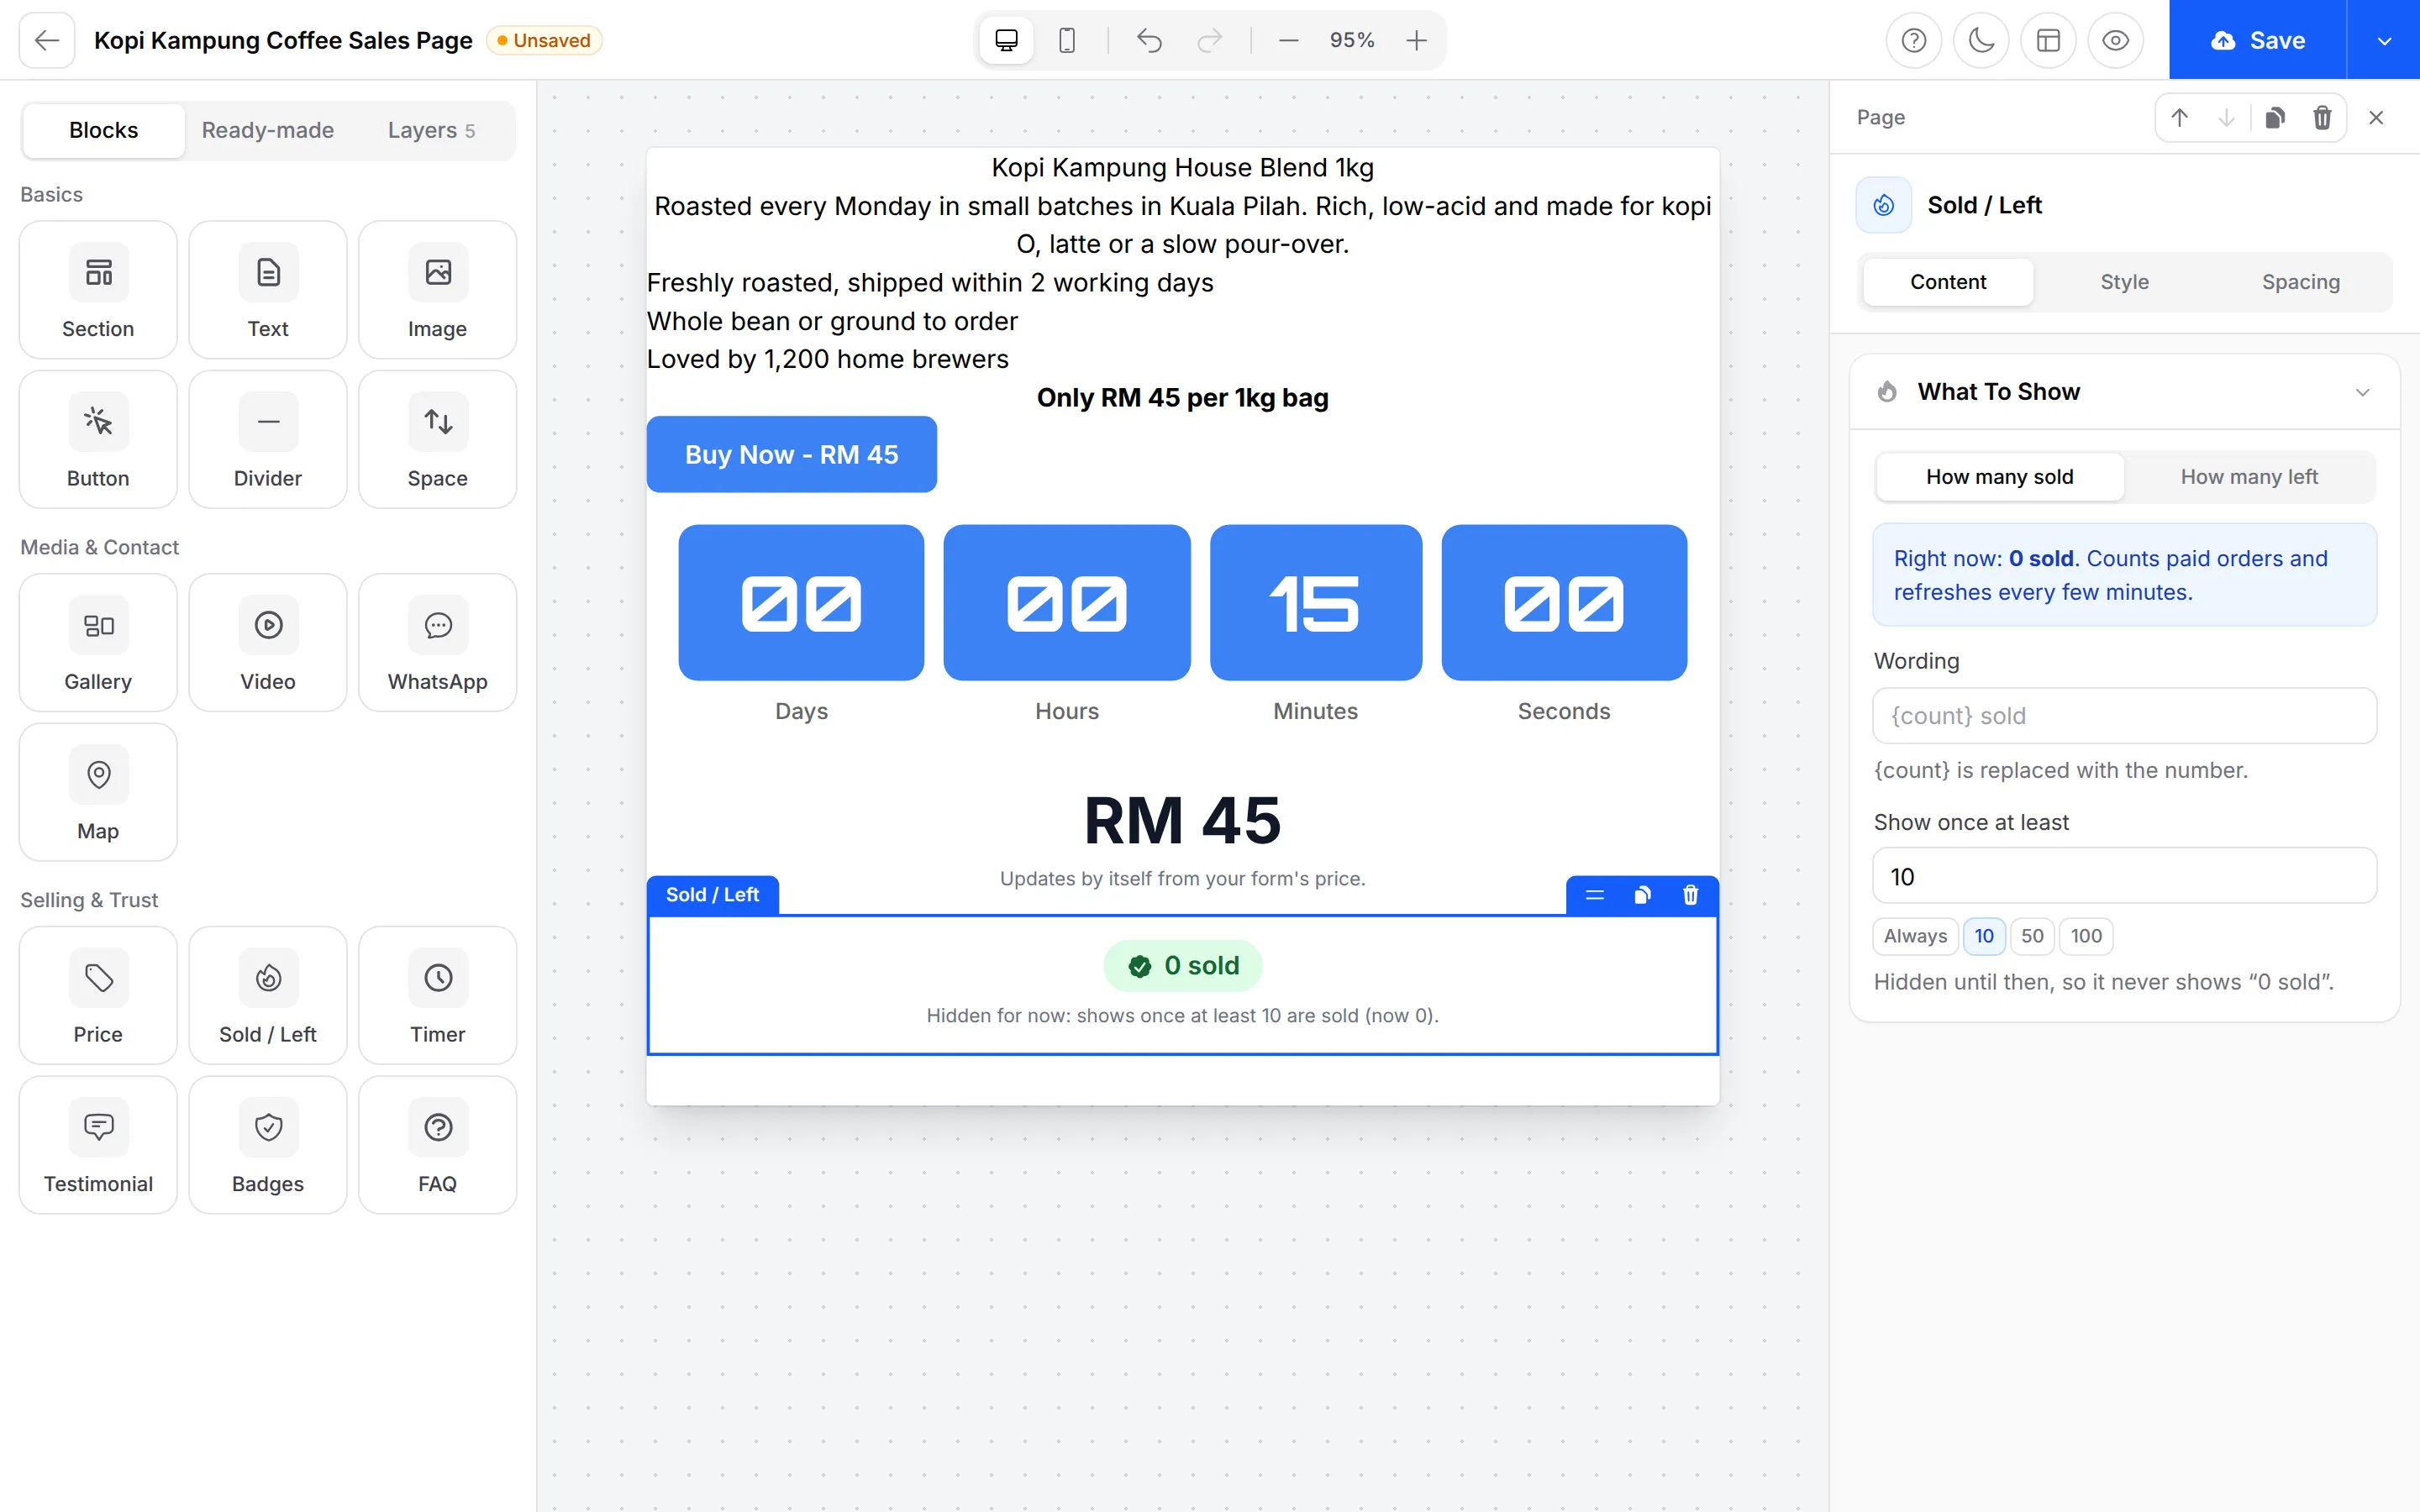Switch to desktop preview mode
The image size is (2420, 1512).
coord(1006,40)
